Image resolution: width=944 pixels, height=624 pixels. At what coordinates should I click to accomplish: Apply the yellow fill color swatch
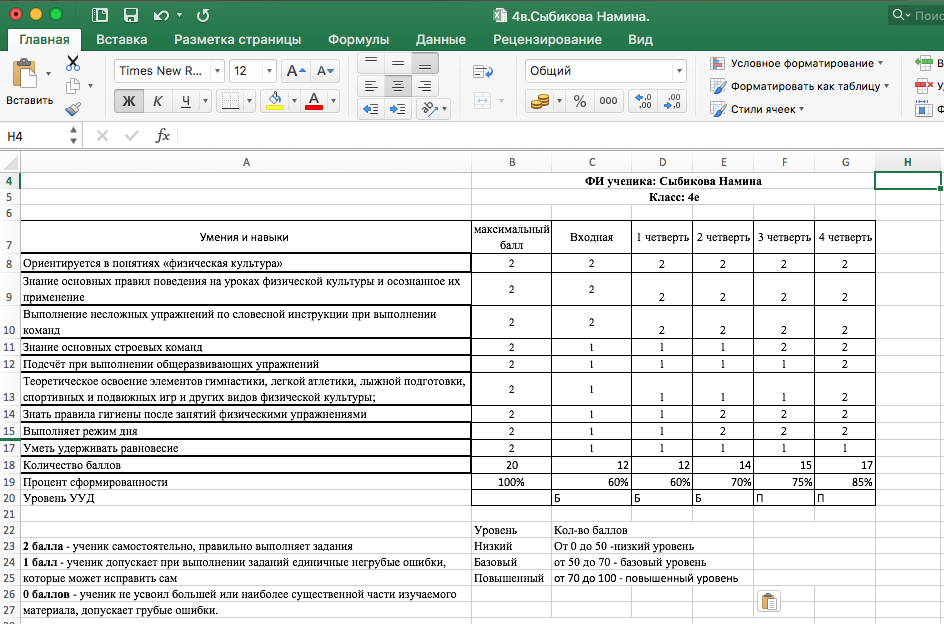(275, 101)
